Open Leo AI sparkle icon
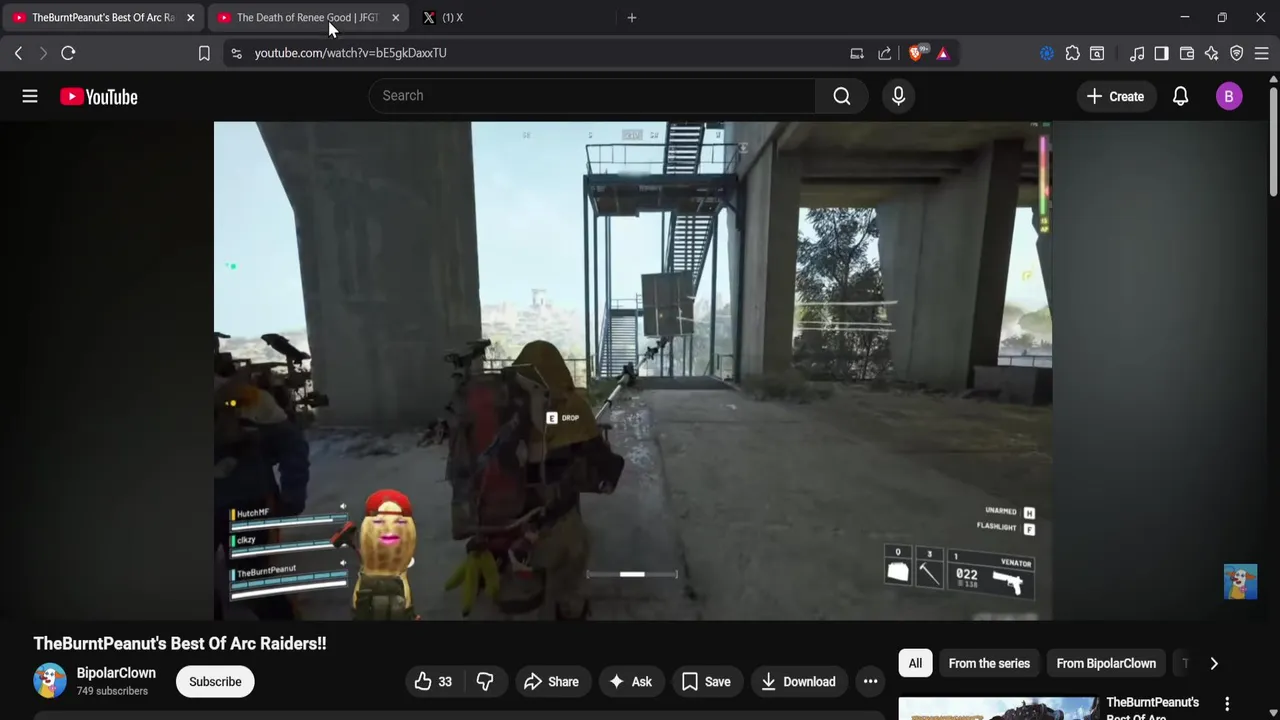 [x=1212, y=53]
